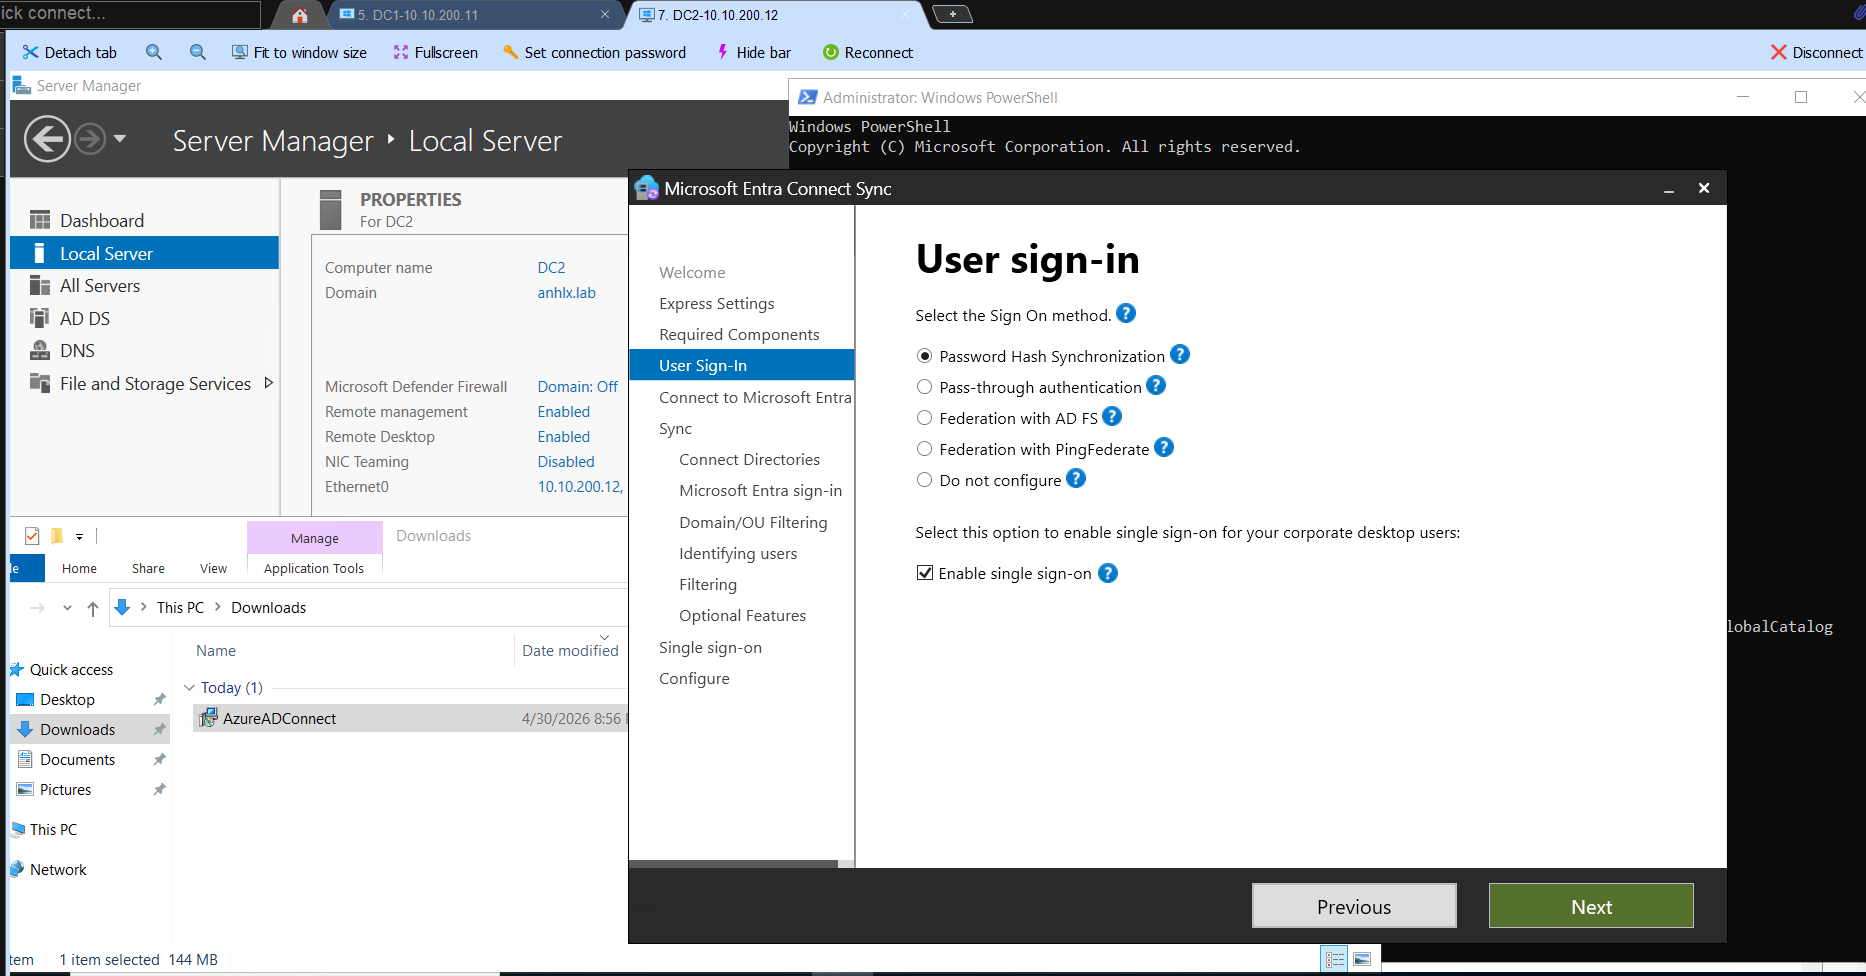
Task: Click the Reconnect button
Action: tap(867, 52)
